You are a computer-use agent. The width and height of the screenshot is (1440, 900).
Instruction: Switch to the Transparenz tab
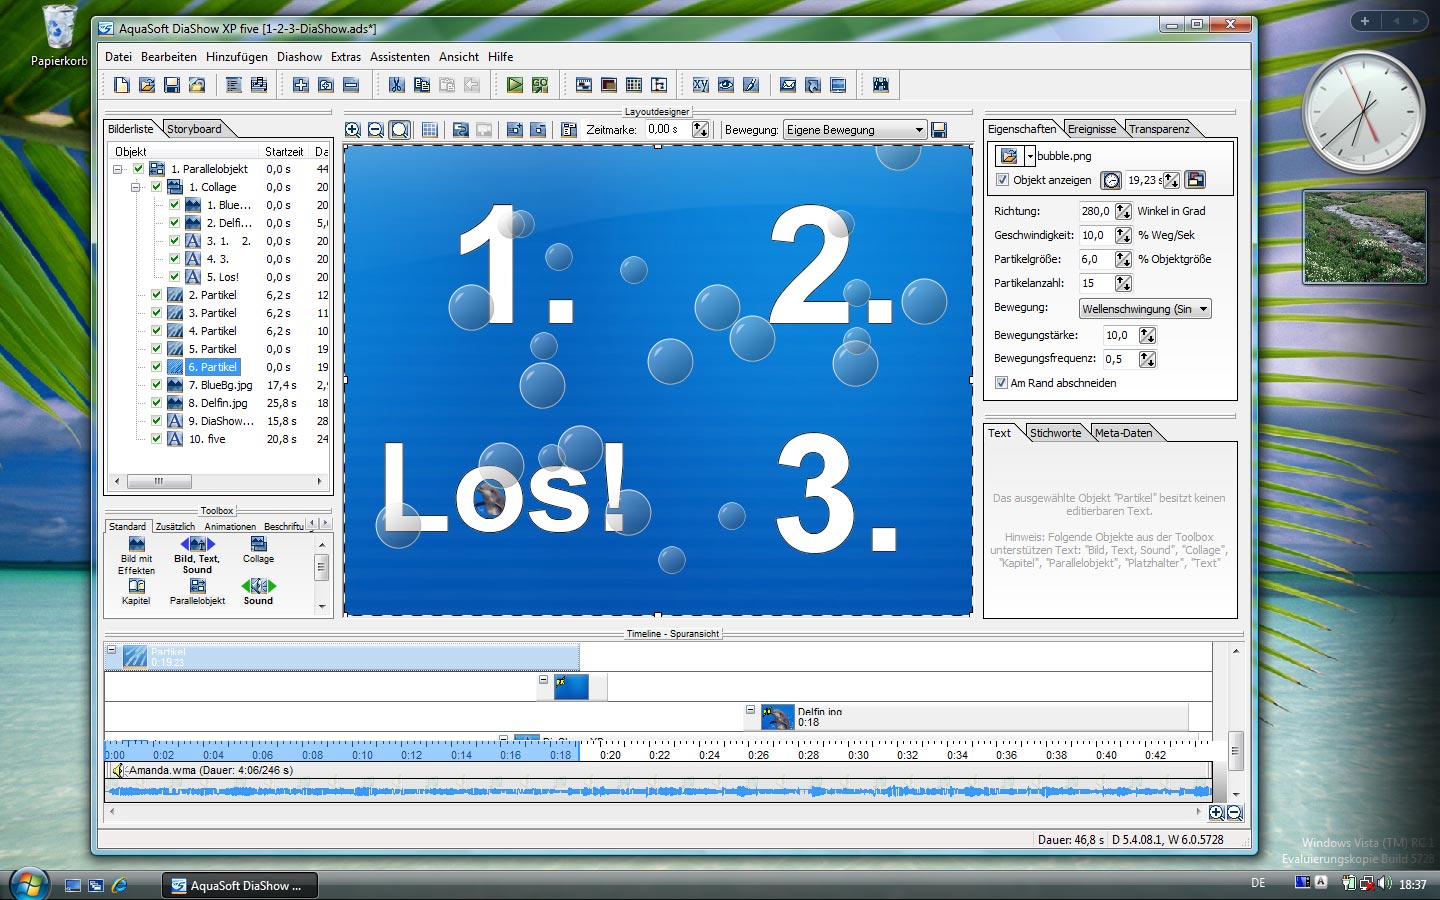[x=1159, y=129]
